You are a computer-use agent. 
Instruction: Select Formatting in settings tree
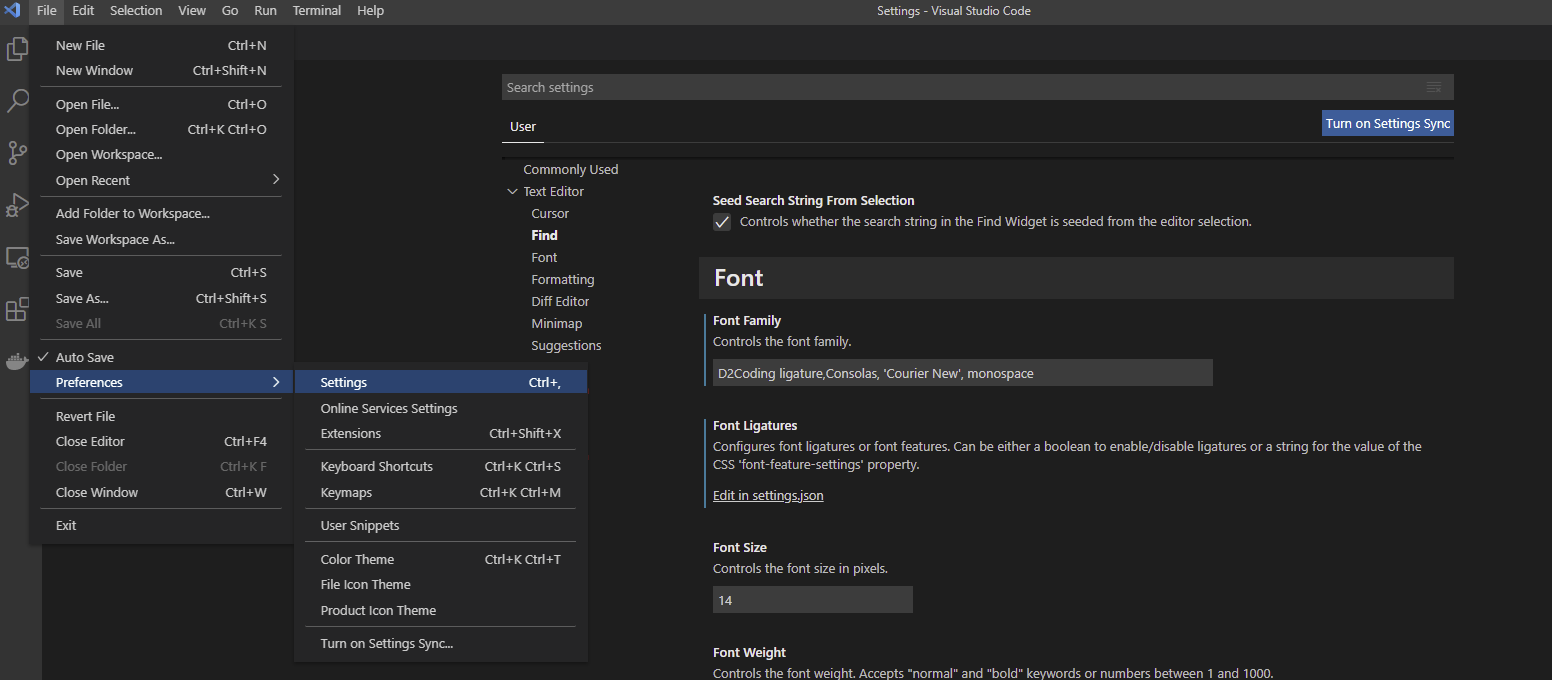563,279
